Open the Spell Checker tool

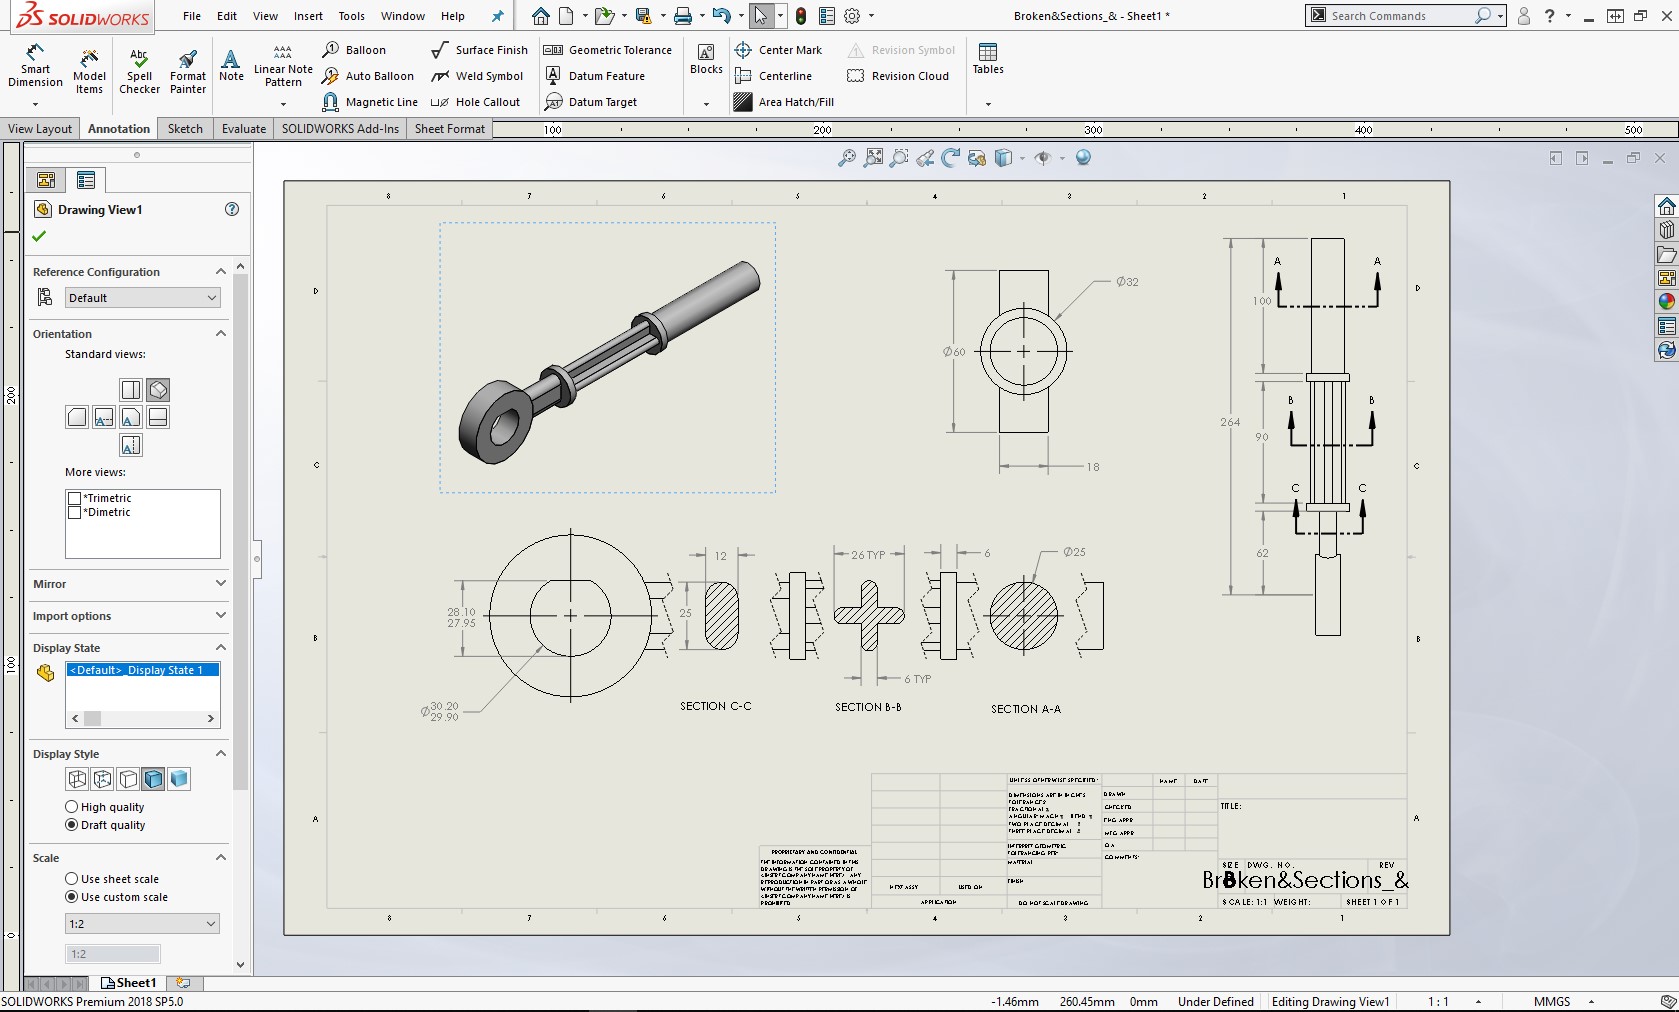139,70
